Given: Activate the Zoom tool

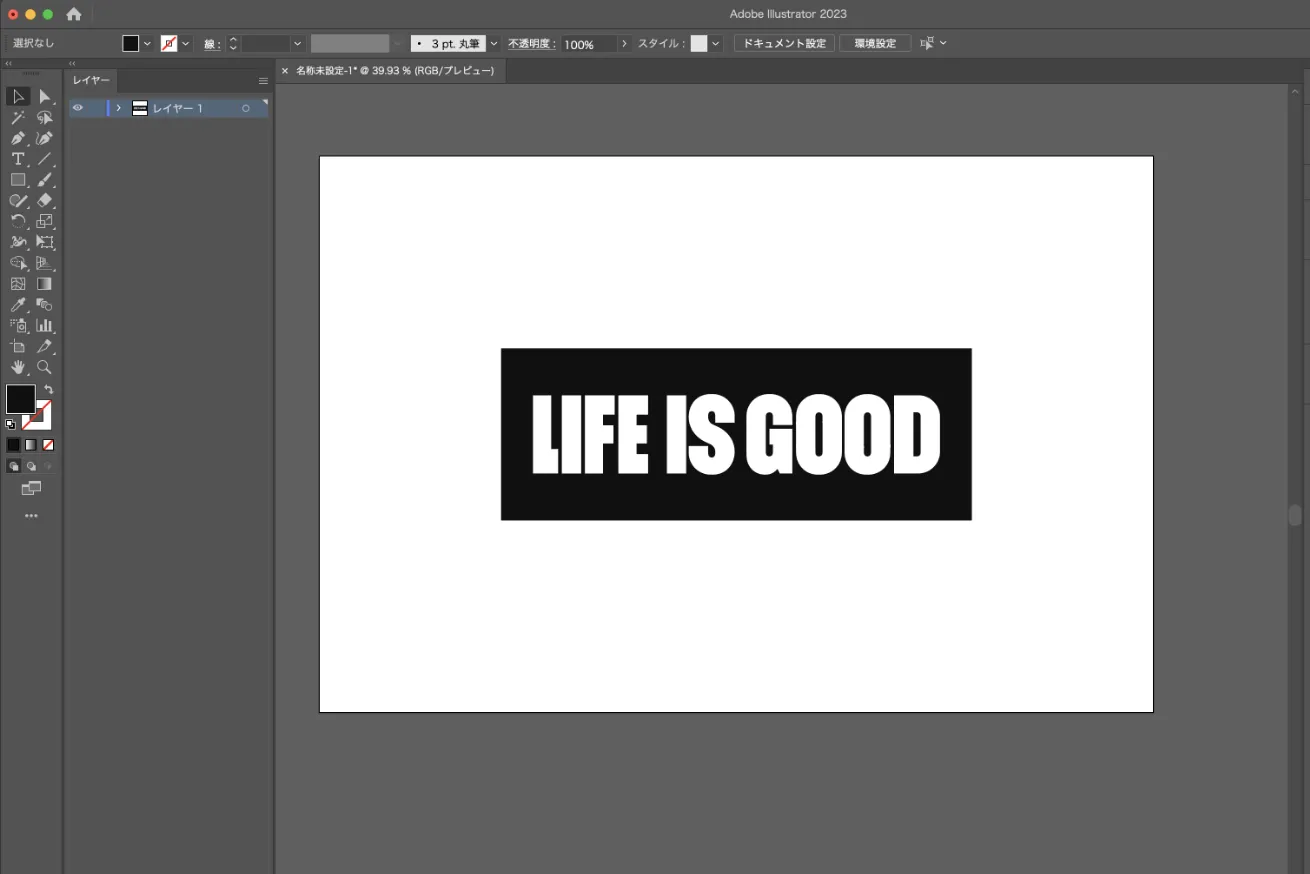Looking at the screenshot, I should point(44,367).
